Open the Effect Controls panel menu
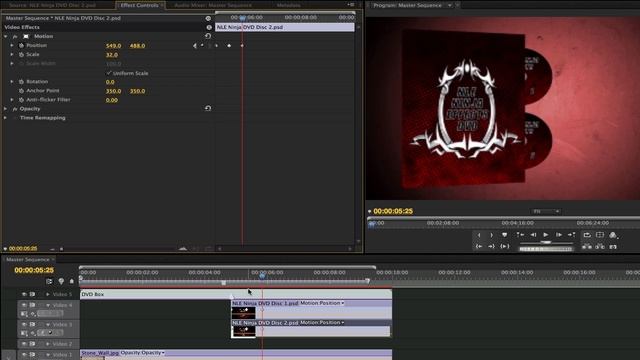Image resolution: width=640 pixels, height=360 pixels. pyautogui.click(x=351, y=5)
